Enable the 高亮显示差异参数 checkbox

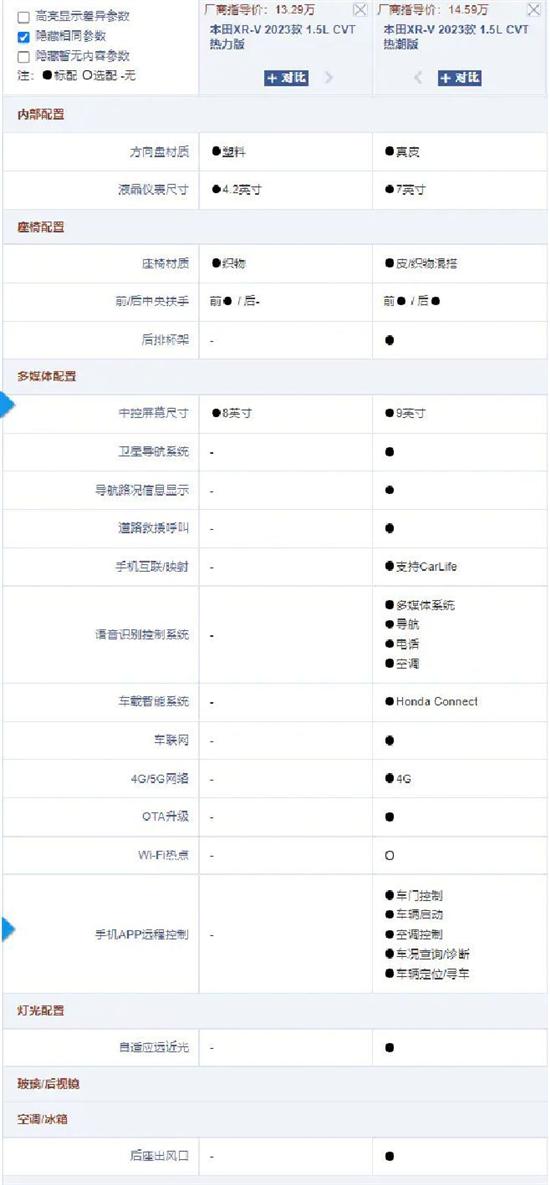coord(23,16)
